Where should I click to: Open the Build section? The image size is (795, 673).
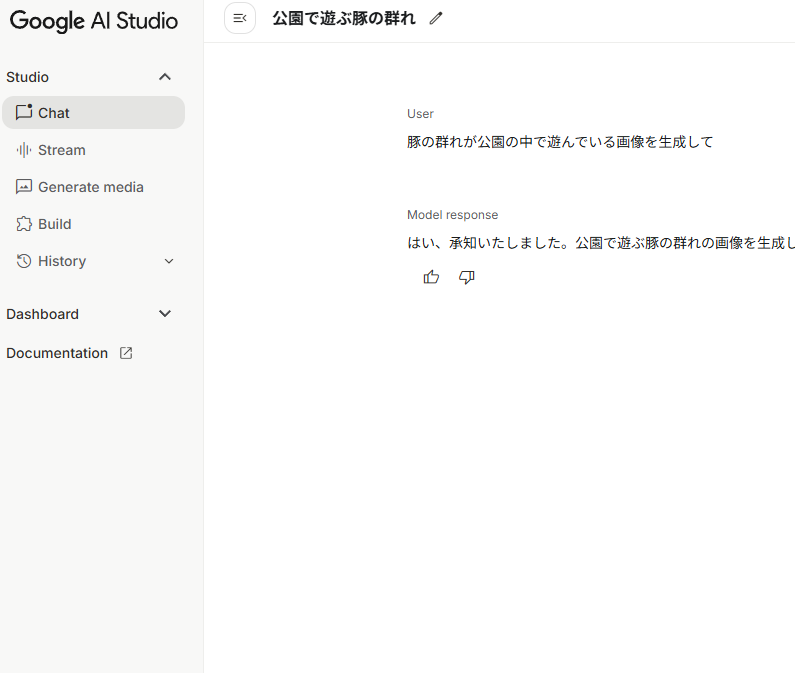pos(93,224)
